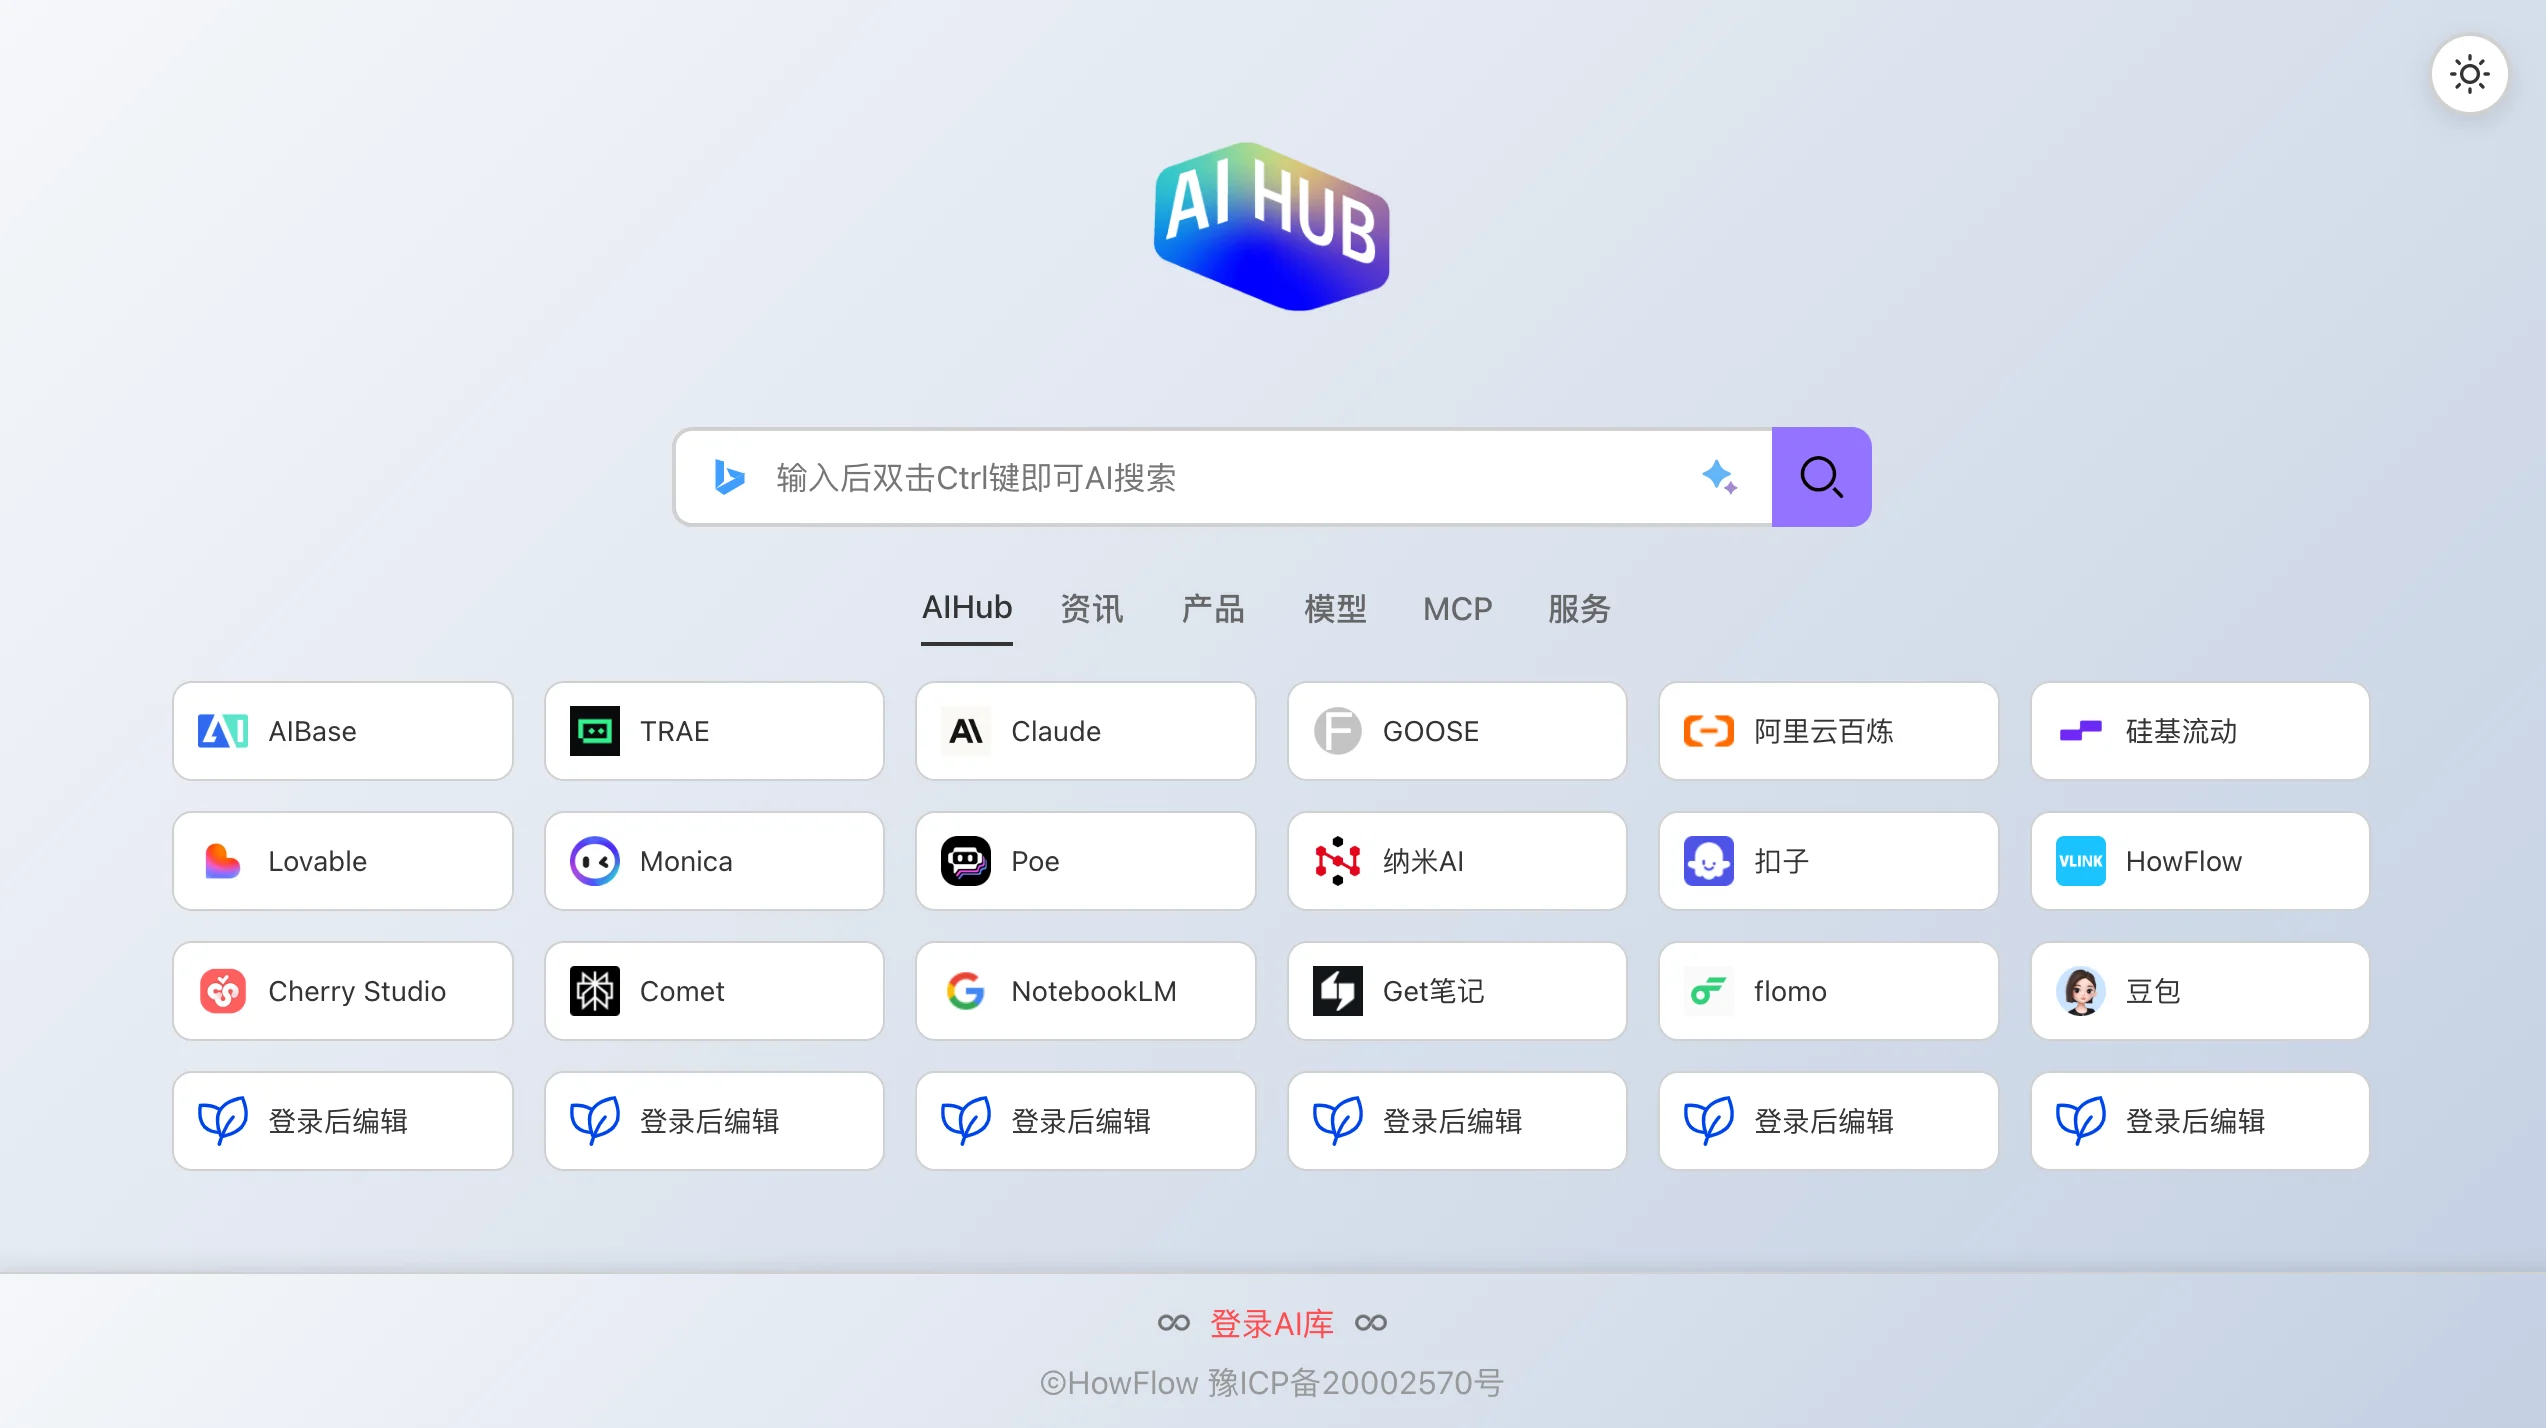Click the Bing logo in the search bar
This screenshot has width=2546, height=1428.
731,477
